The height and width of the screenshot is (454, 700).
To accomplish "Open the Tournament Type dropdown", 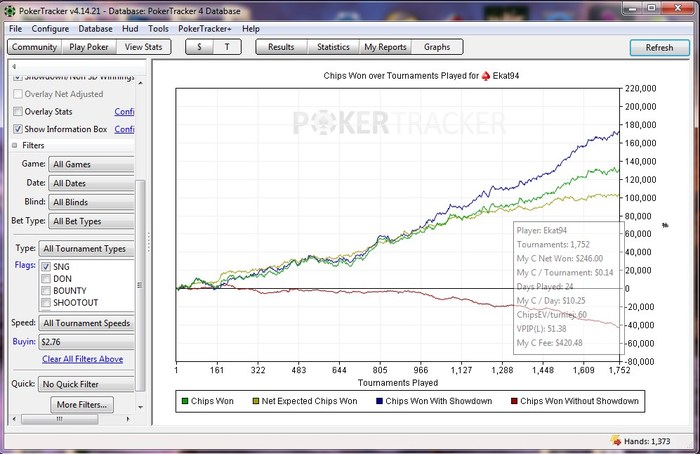I will pos(87,249).
